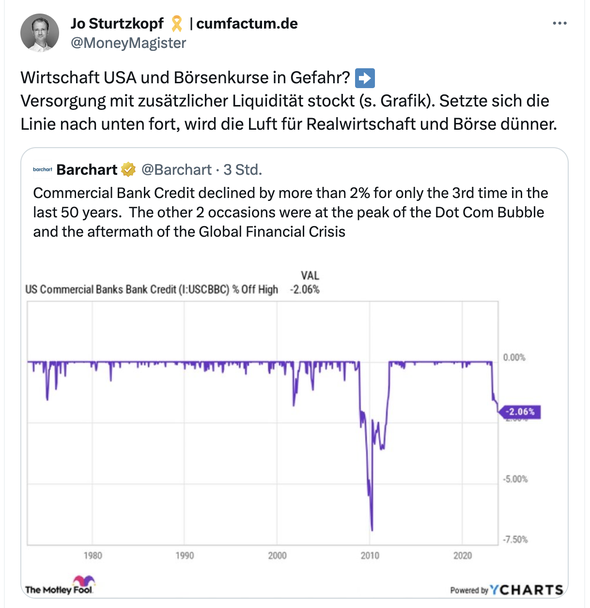Click The Motley Fool logo
590x608 pixels.
coord(60,586)
